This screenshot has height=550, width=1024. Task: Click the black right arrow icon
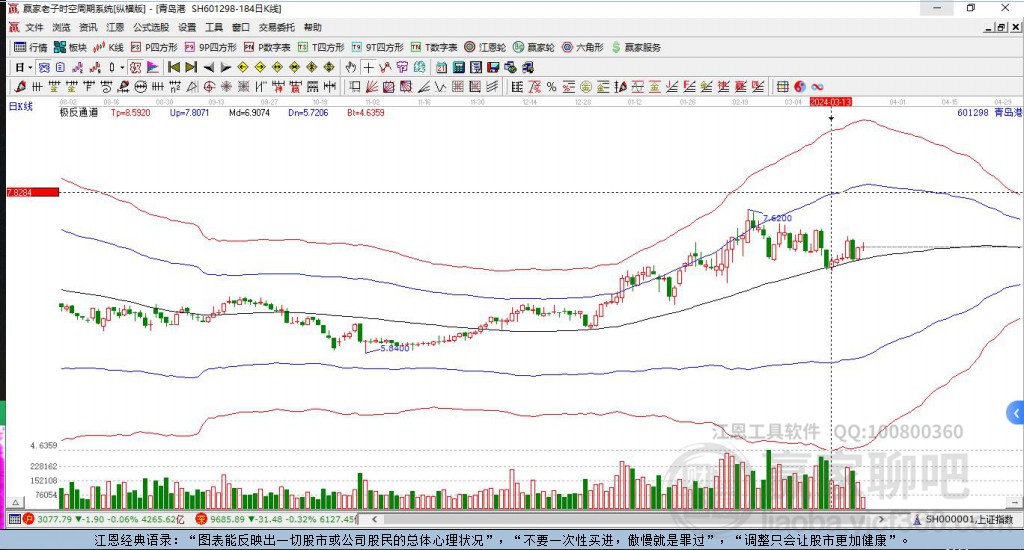[x=225, y=67]
